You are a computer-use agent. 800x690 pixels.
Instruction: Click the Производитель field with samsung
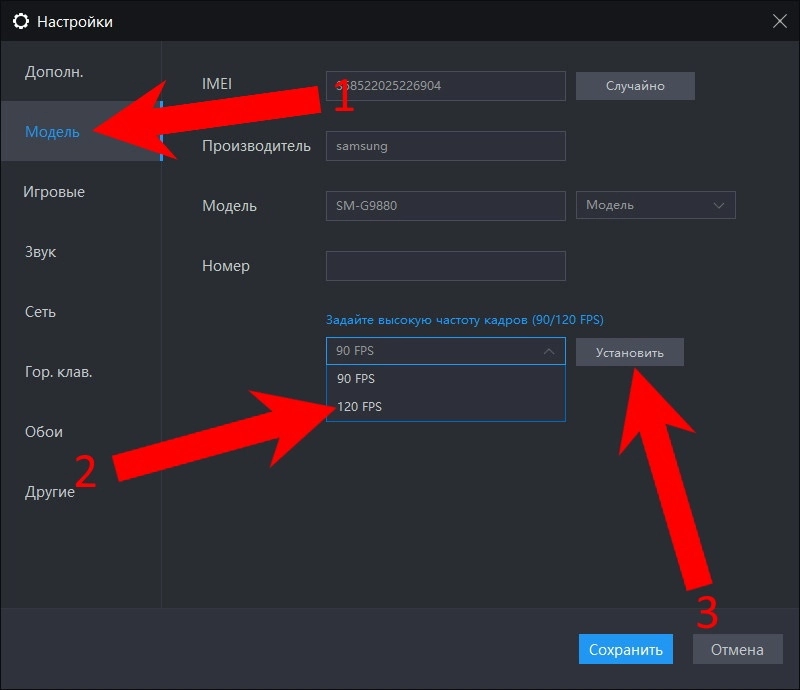pyautogui.click(x=445, y=146)
